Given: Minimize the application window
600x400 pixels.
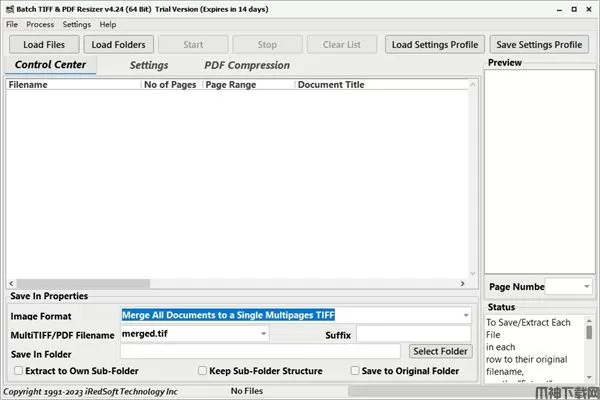Looking at the screenshot, I should coord(559,10).
